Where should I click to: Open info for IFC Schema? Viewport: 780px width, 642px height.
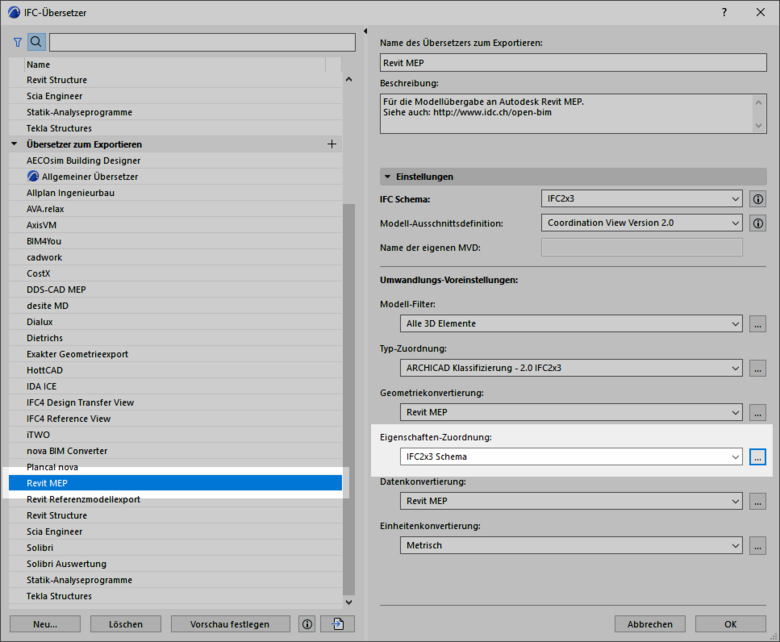tap(758, 199)
